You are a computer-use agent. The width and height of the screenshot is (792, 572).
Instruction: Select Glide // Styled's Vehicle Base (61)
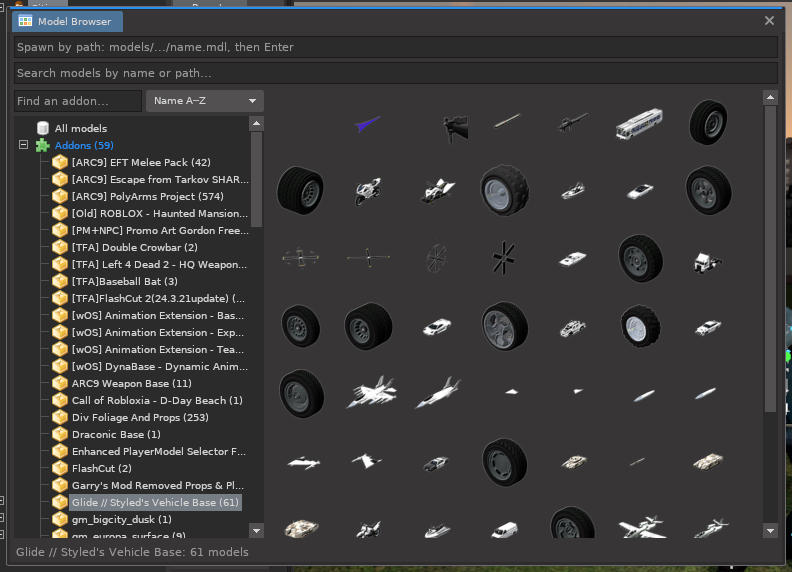[155, 502]
